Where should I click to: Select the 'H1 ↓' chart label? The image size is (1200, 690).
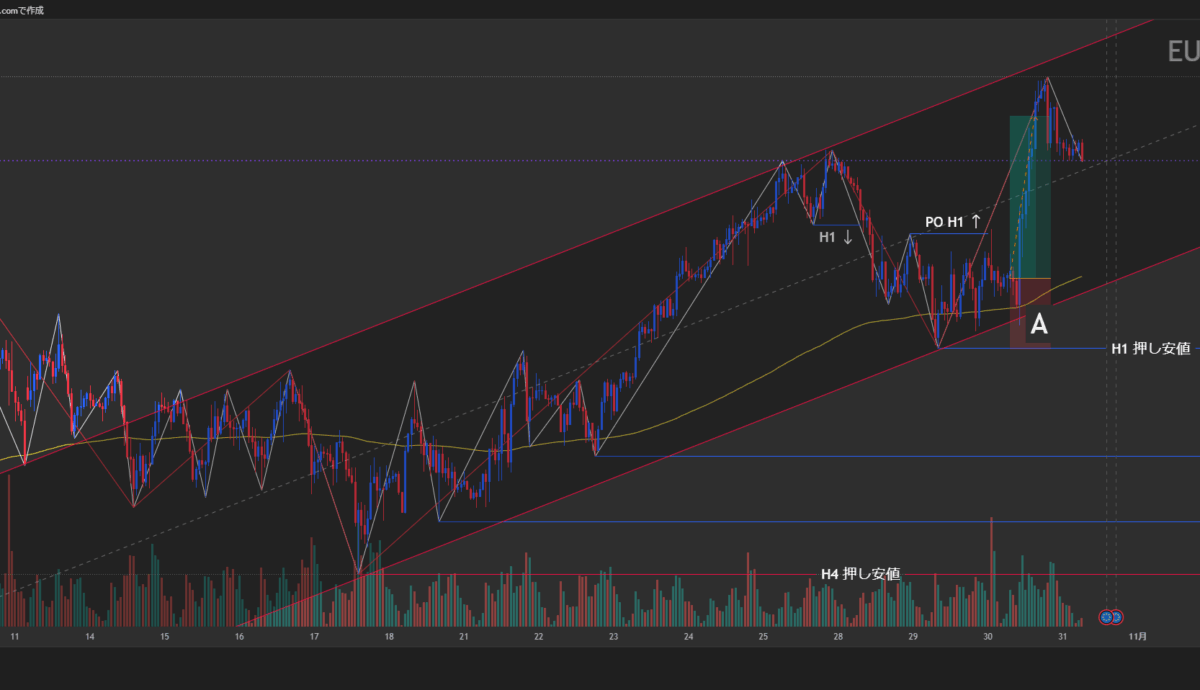tap(835, 237)
